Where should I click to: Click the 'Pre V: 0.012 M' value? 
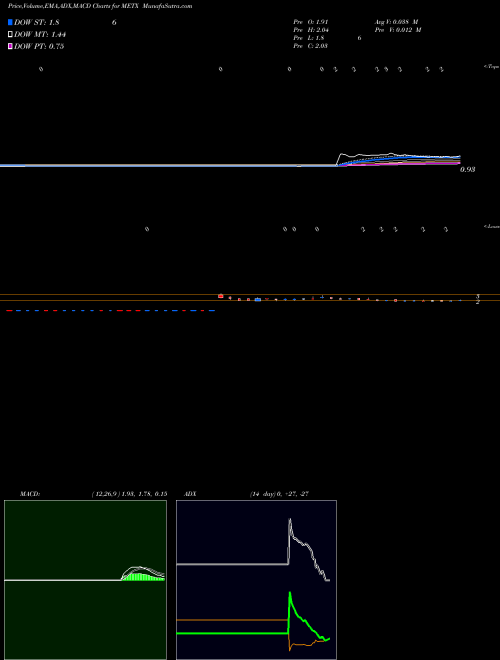pyautogui.click(x=398, y=30)
